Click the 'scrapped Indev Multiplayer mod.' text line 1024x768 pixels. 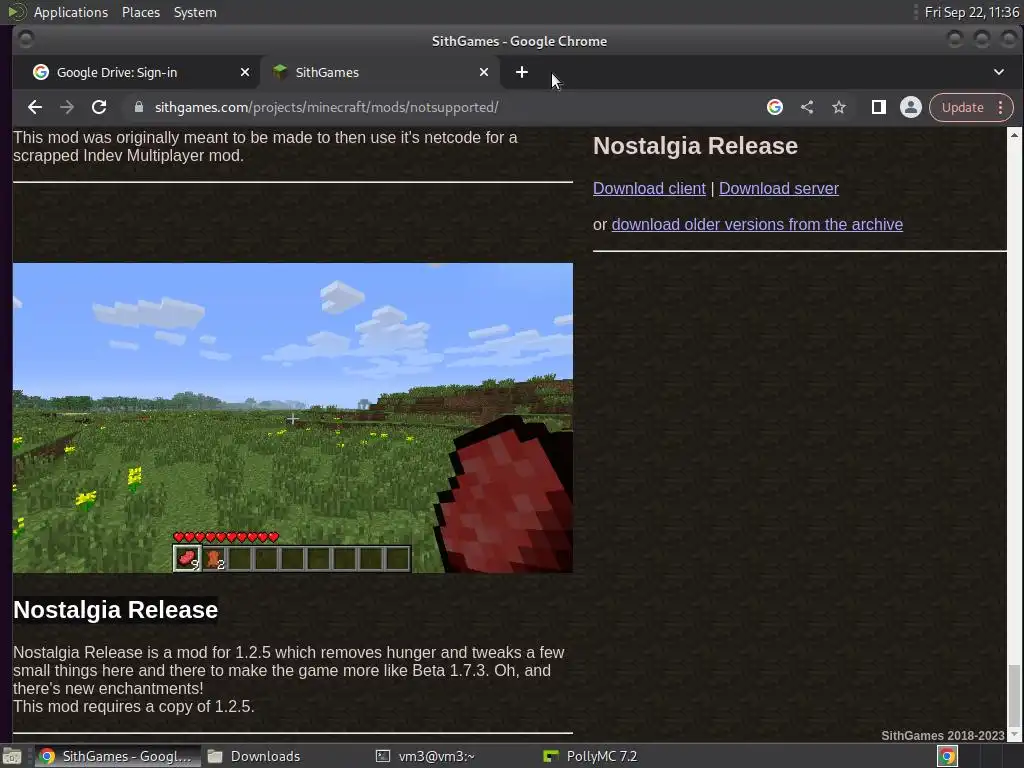click(x=128, y=156)
